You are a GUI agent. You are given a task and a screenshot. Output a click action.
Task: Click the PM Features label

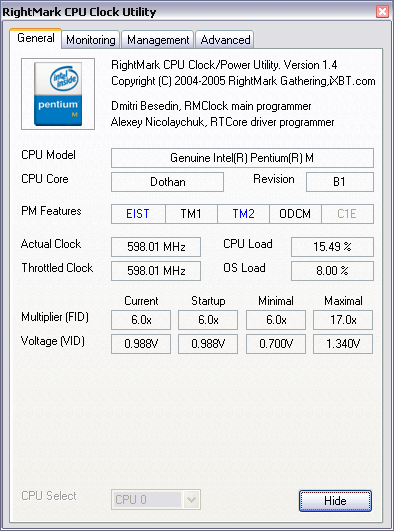point(51,211)
